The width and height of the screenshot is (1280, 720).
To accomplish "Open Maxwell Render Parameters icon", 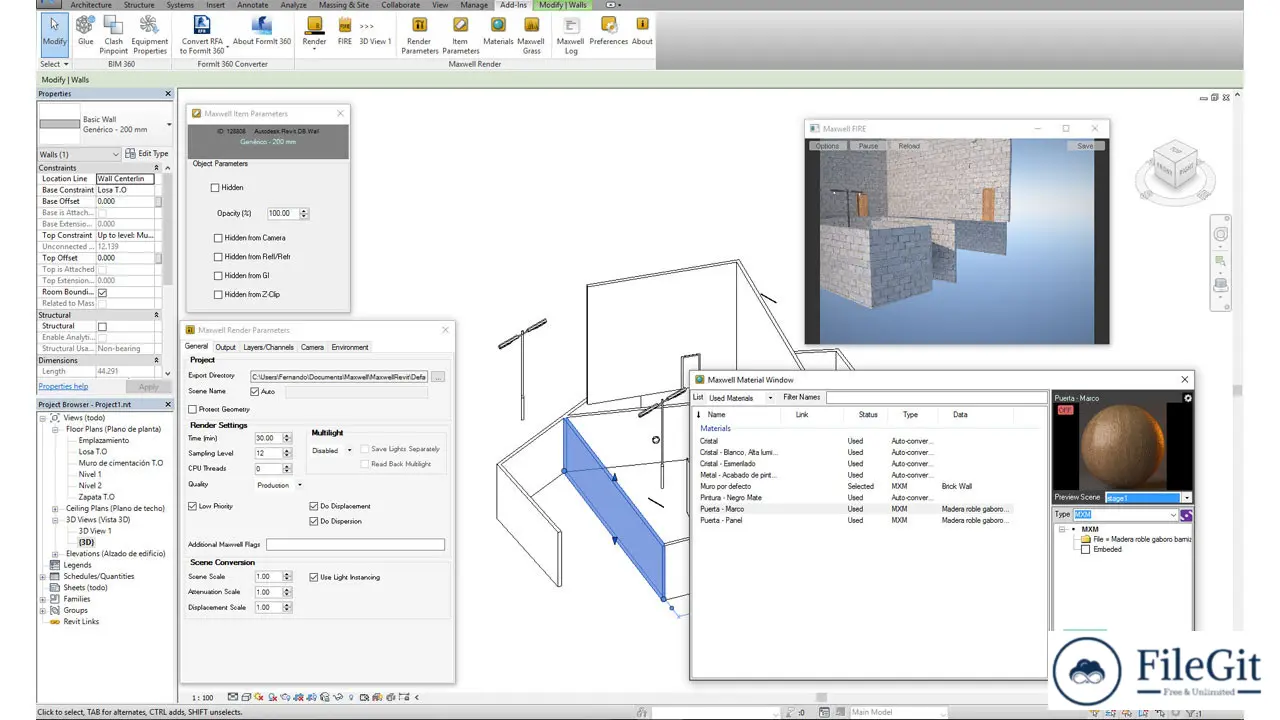I will 420,34.
